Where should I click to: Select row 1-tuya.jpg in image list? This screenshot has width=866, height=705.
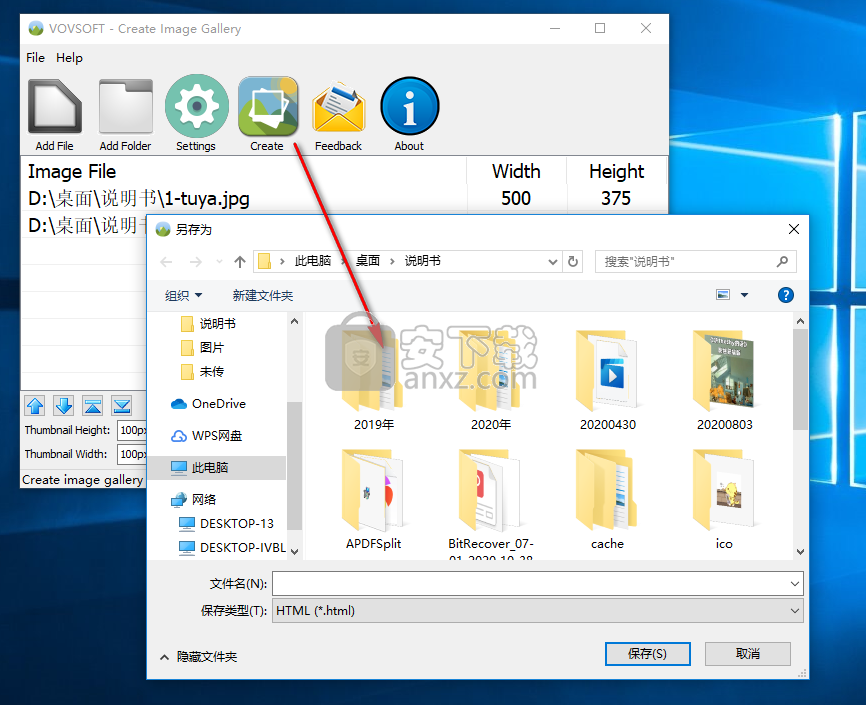[344, 198]
